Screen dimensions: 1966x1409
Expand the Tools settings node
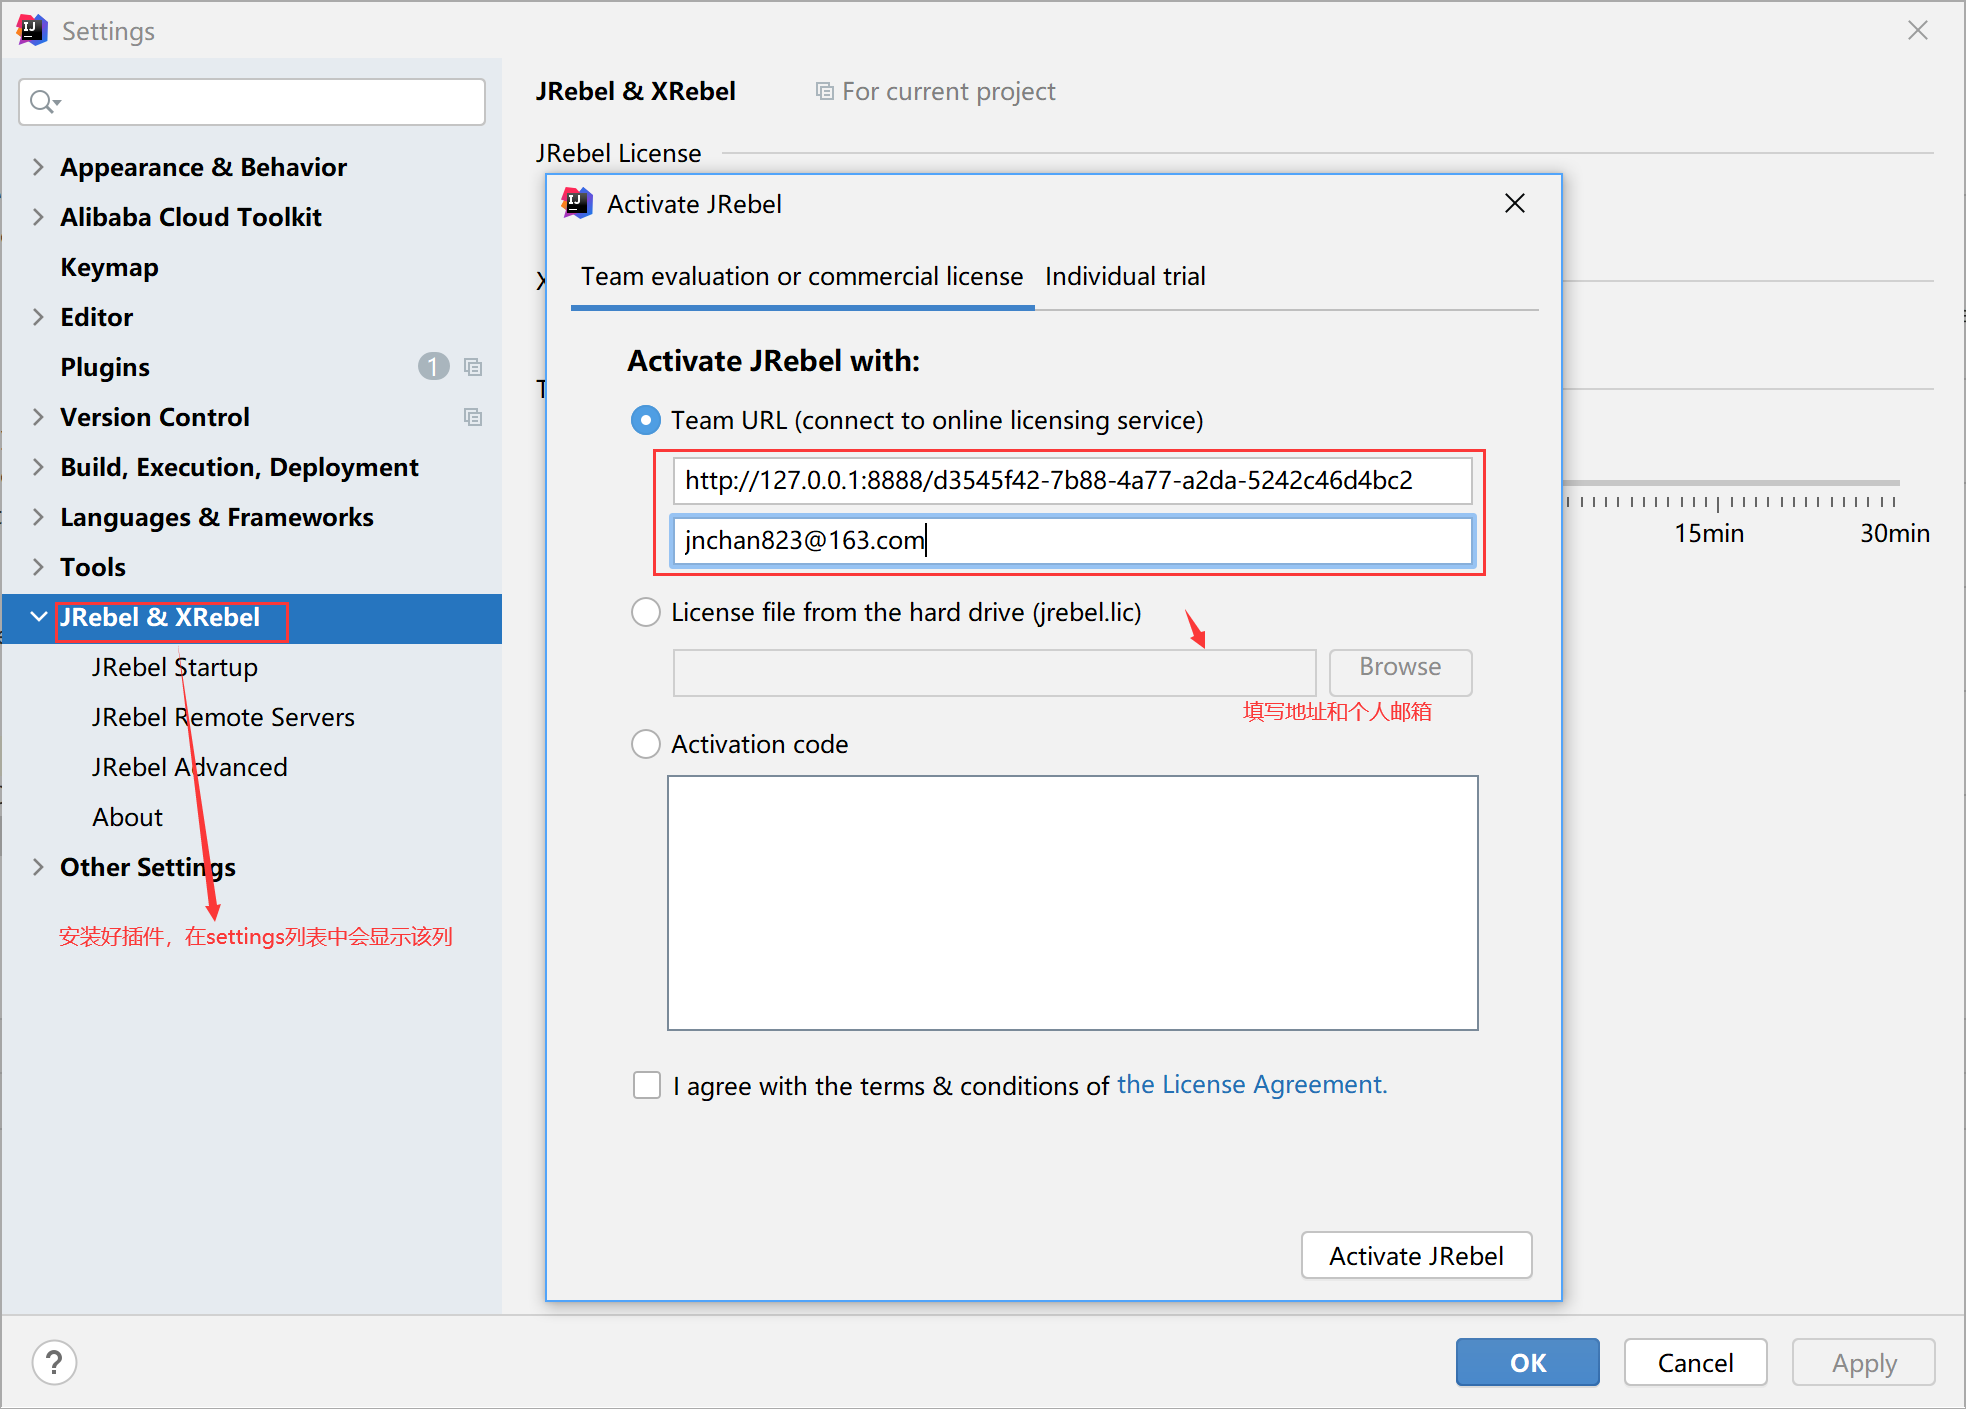[x=38, y=567]
